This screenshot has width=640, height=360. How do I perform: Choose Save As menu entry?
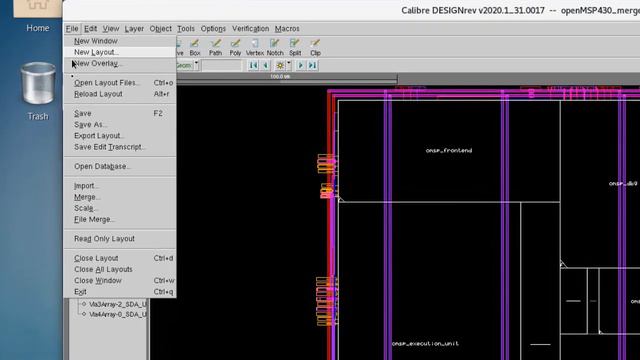coord(120,124)
